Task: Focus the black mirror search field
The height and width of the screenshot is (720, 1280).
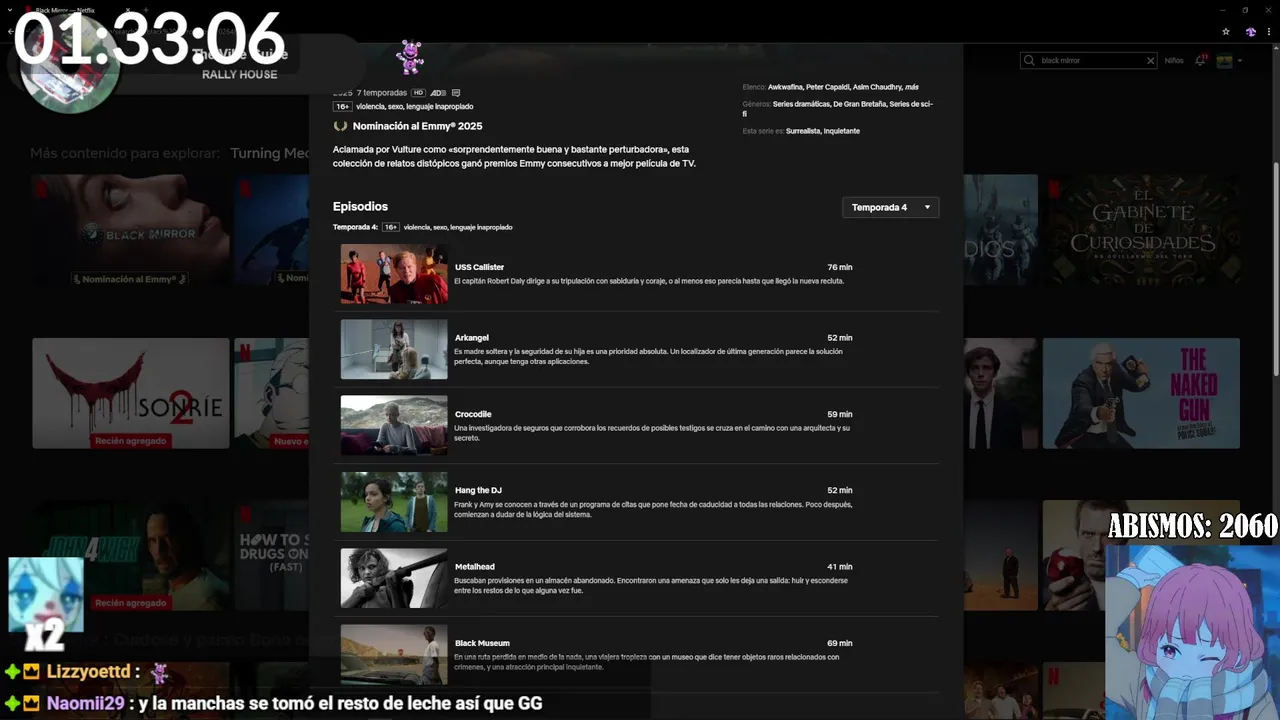Action: point(1090,61)
